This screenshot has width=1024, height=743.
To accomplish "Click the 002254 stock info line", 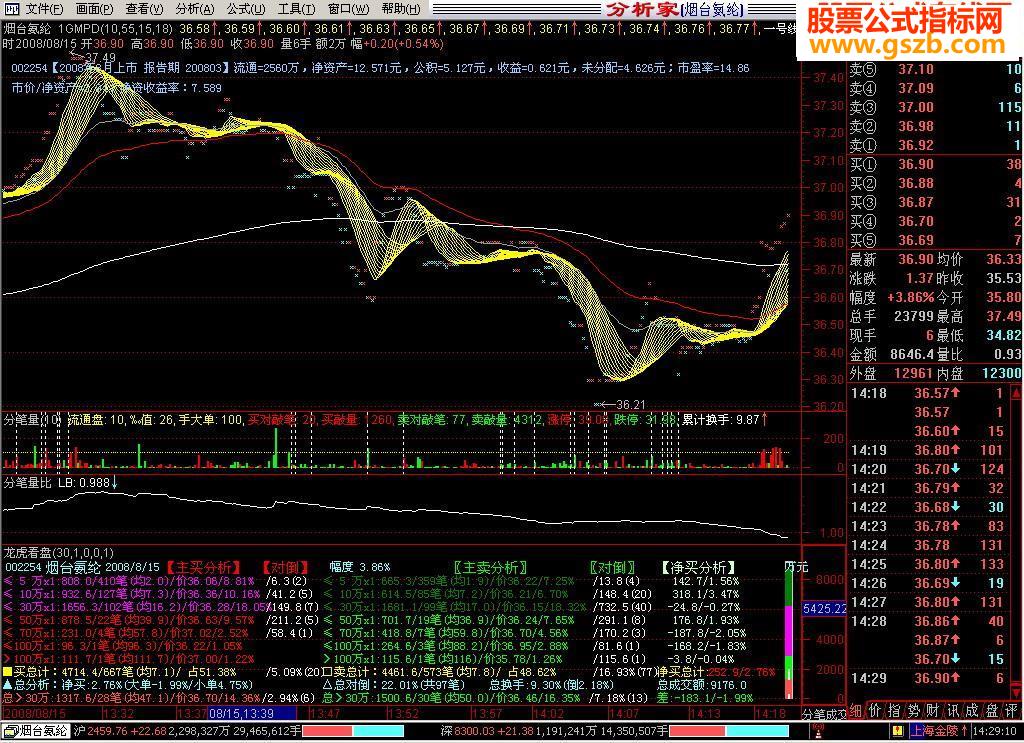I will pyautogui.click(x=380, y=68).
